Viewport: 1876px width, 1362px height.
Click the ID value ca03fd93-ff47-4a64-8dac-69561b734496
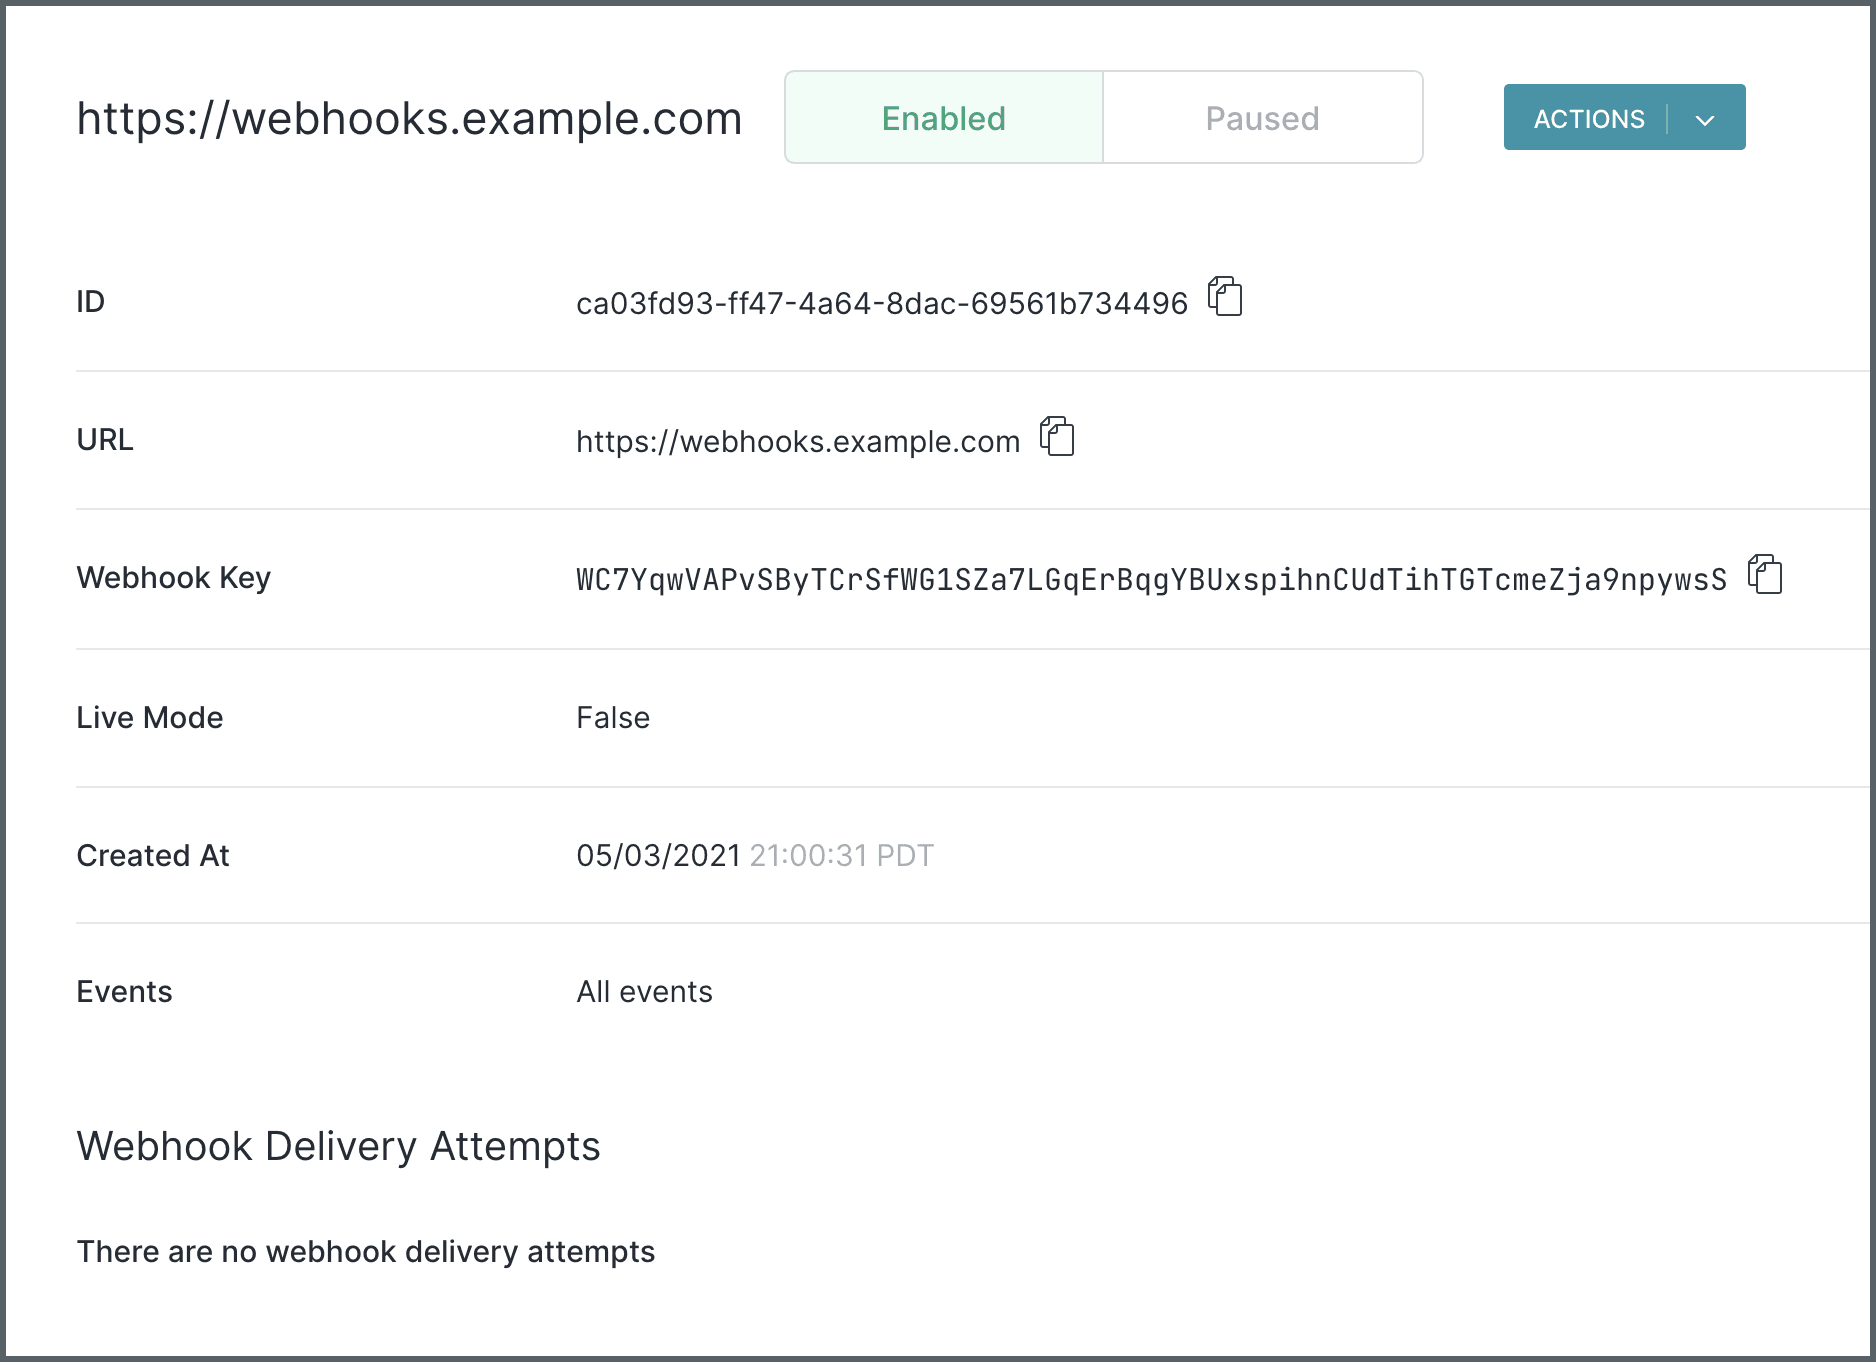coord(881,303)
